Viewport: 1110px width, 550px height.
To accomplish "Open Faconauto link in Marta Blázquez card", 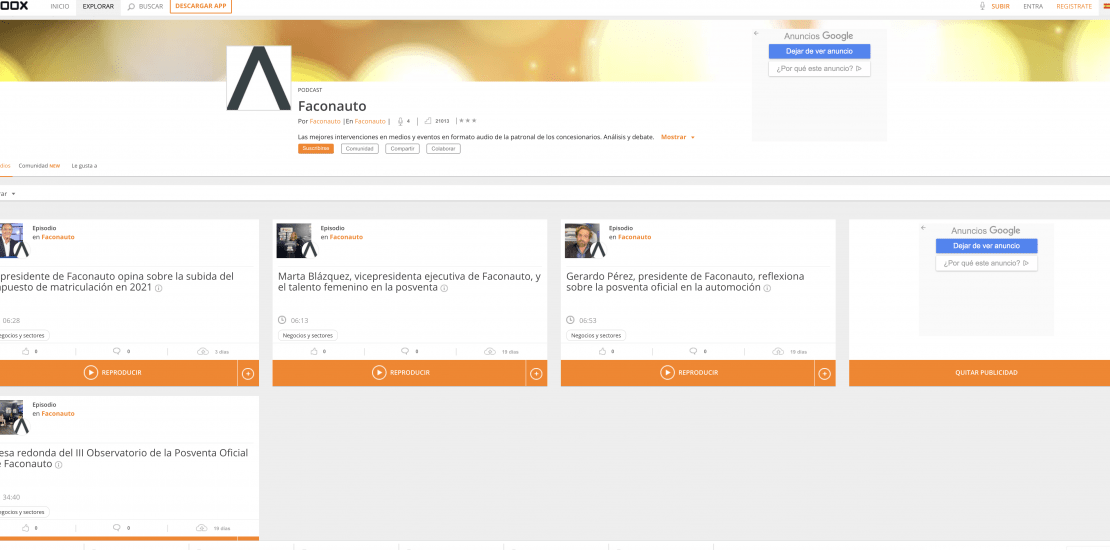I will (346, 237).
